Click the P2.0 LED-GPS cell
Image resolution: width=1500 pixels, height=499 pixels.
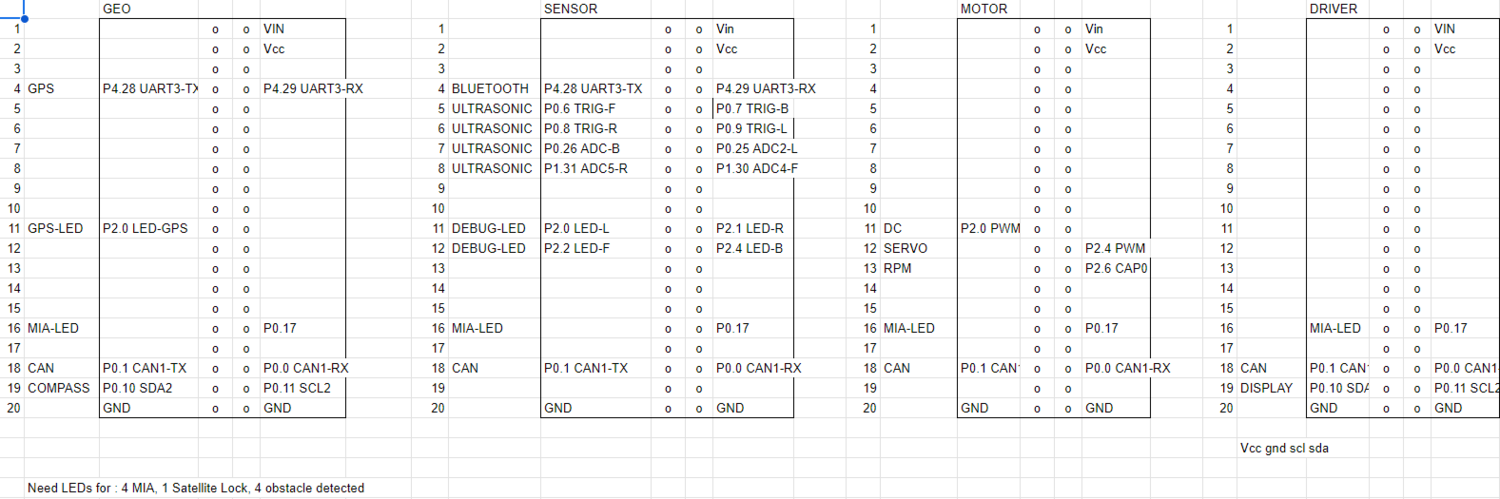tap(149, 229)
